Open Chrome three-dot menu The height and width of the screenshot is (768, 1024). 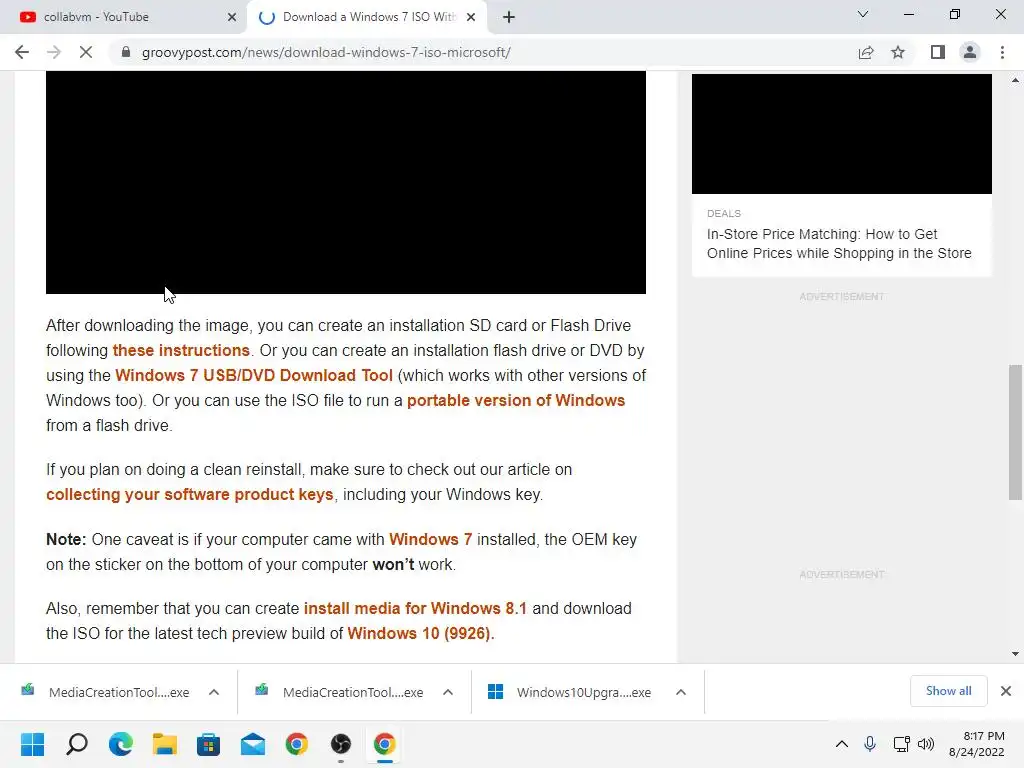(x=1002, y=52)
